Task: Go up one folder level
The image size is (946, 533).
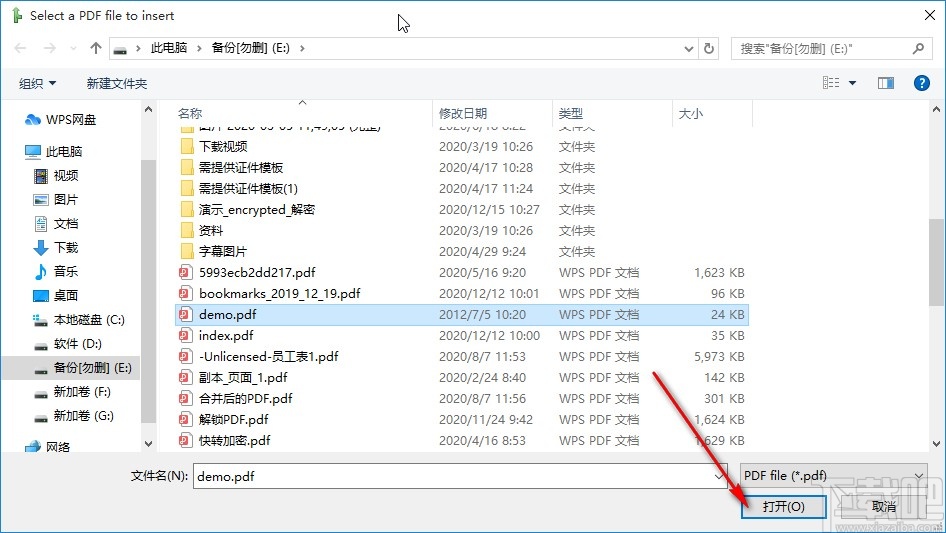Action: [x=95, y=48]
